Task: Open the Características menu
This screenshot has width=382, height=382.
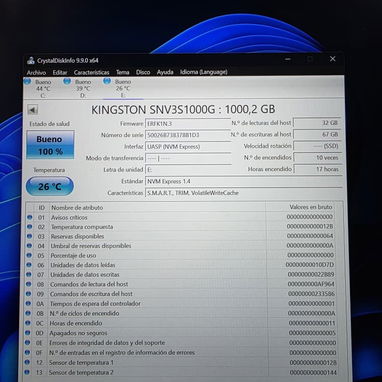Action: (91, 72)
